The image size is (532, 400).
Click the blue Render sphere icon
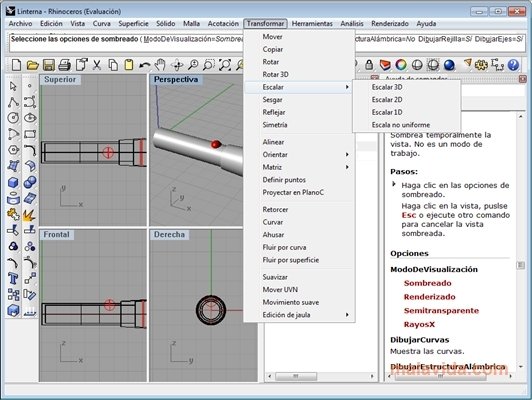click(x=449, y=64)
